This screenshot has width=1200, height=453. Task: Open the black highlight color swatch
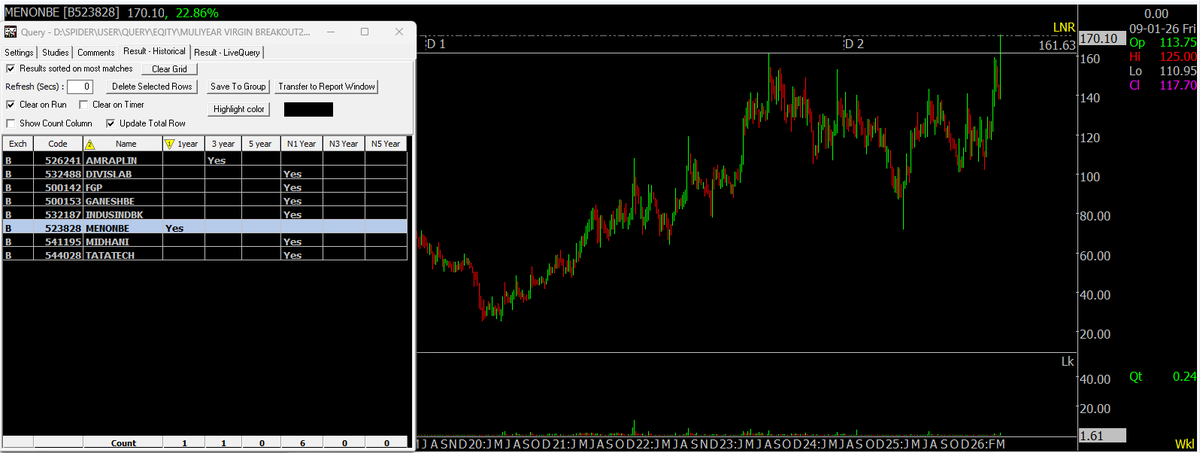[308, 108]
